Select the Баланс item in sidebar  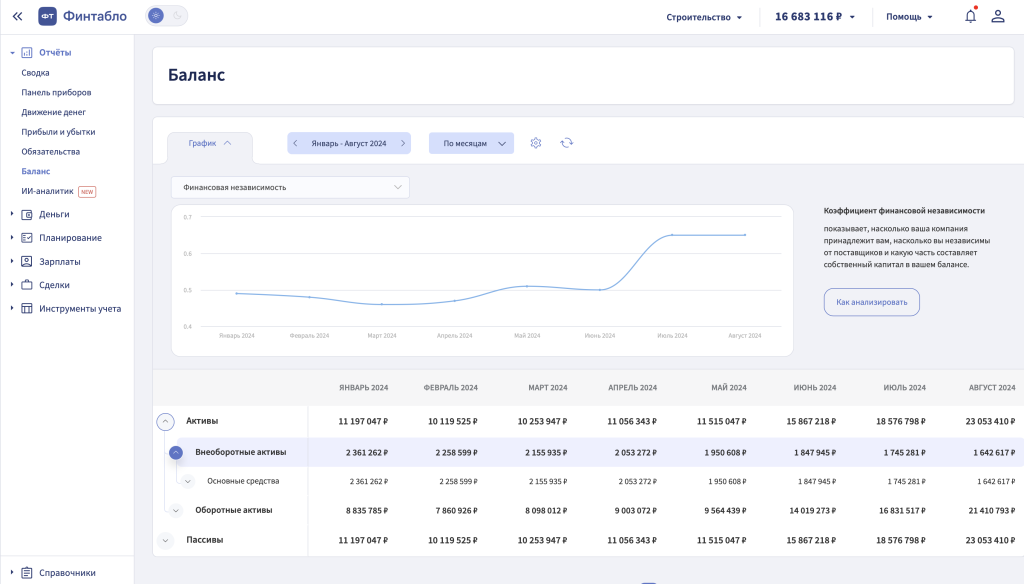[x=35, y=171]
